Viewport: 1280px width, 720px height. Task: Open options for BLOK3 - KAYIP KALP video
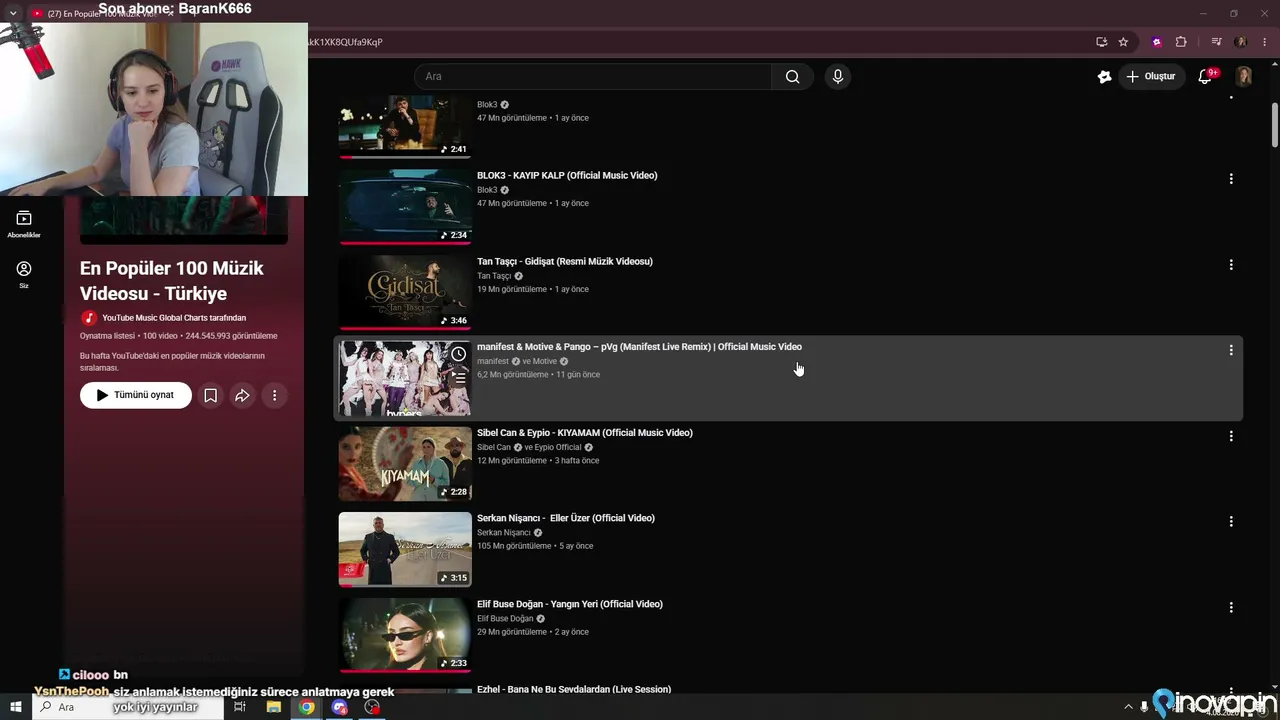pyautogui.click(x=1231, y=179)
